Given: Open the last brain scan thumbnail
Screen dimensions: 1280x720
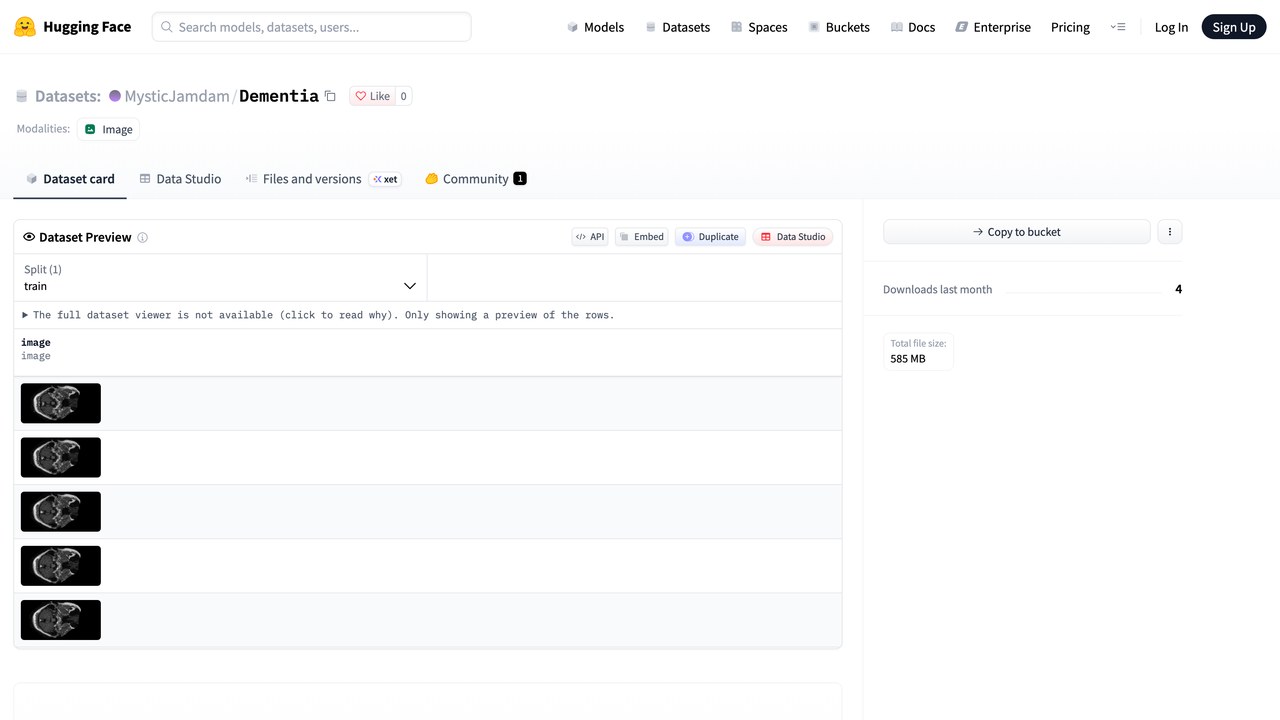Looking at the screenshot, I should pyautogui.click(x=61, y=620).
